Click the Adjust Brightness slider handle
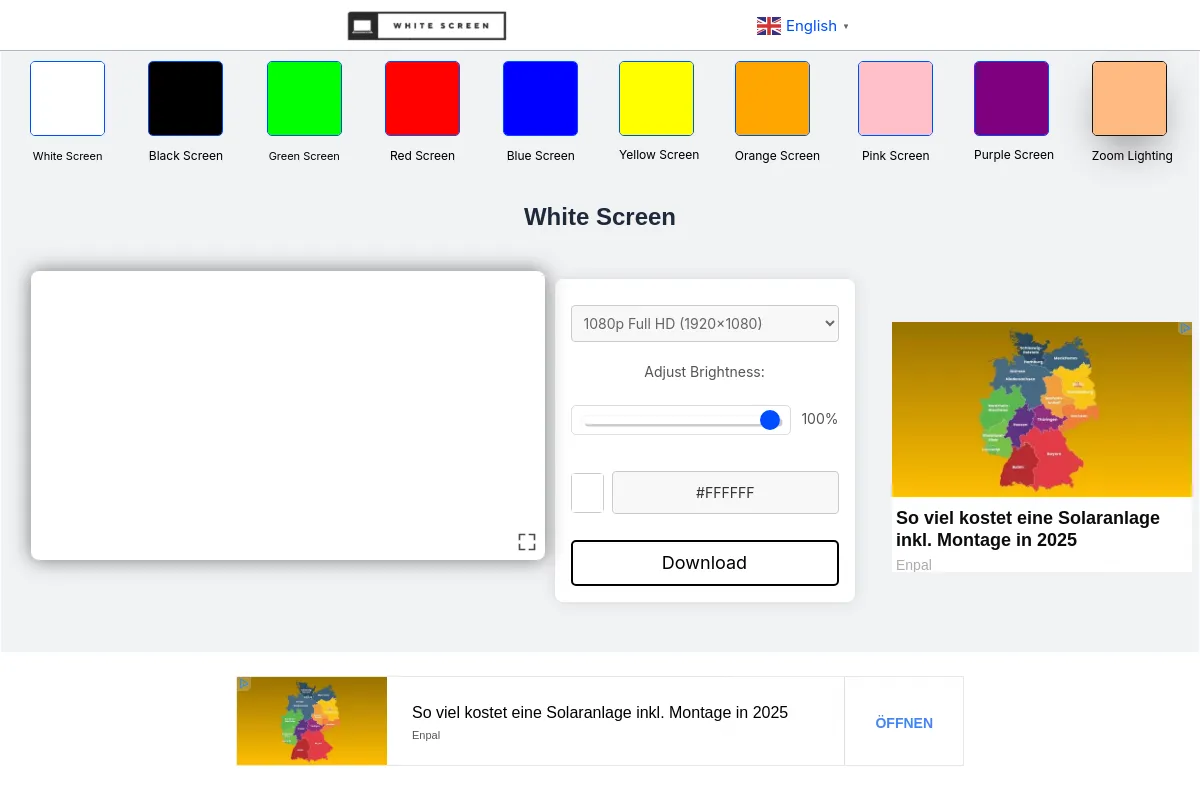Image resolution: width=1200 pixels, height=800 pixels. (x=769, y=420)
